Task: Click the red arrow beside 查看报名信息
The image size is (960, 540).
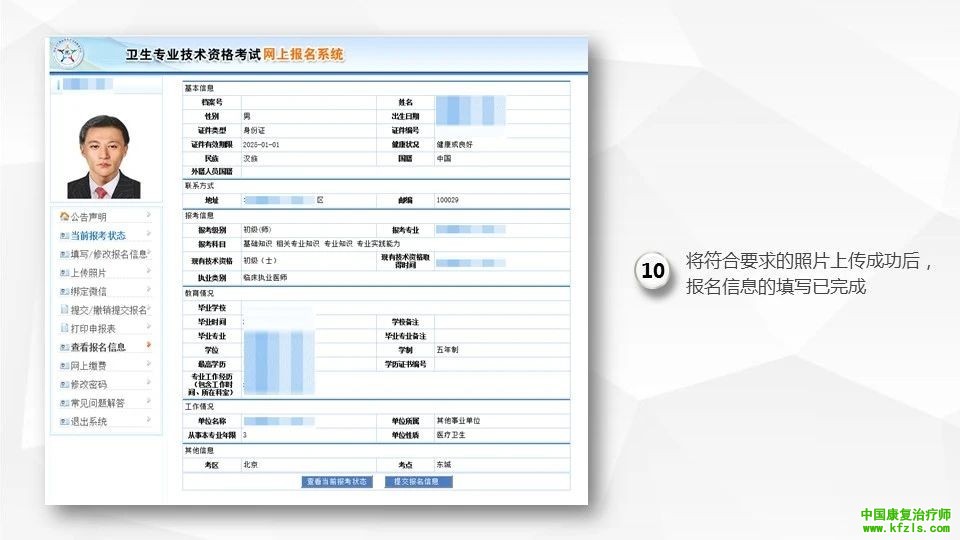Action: (x=148, y=346)
